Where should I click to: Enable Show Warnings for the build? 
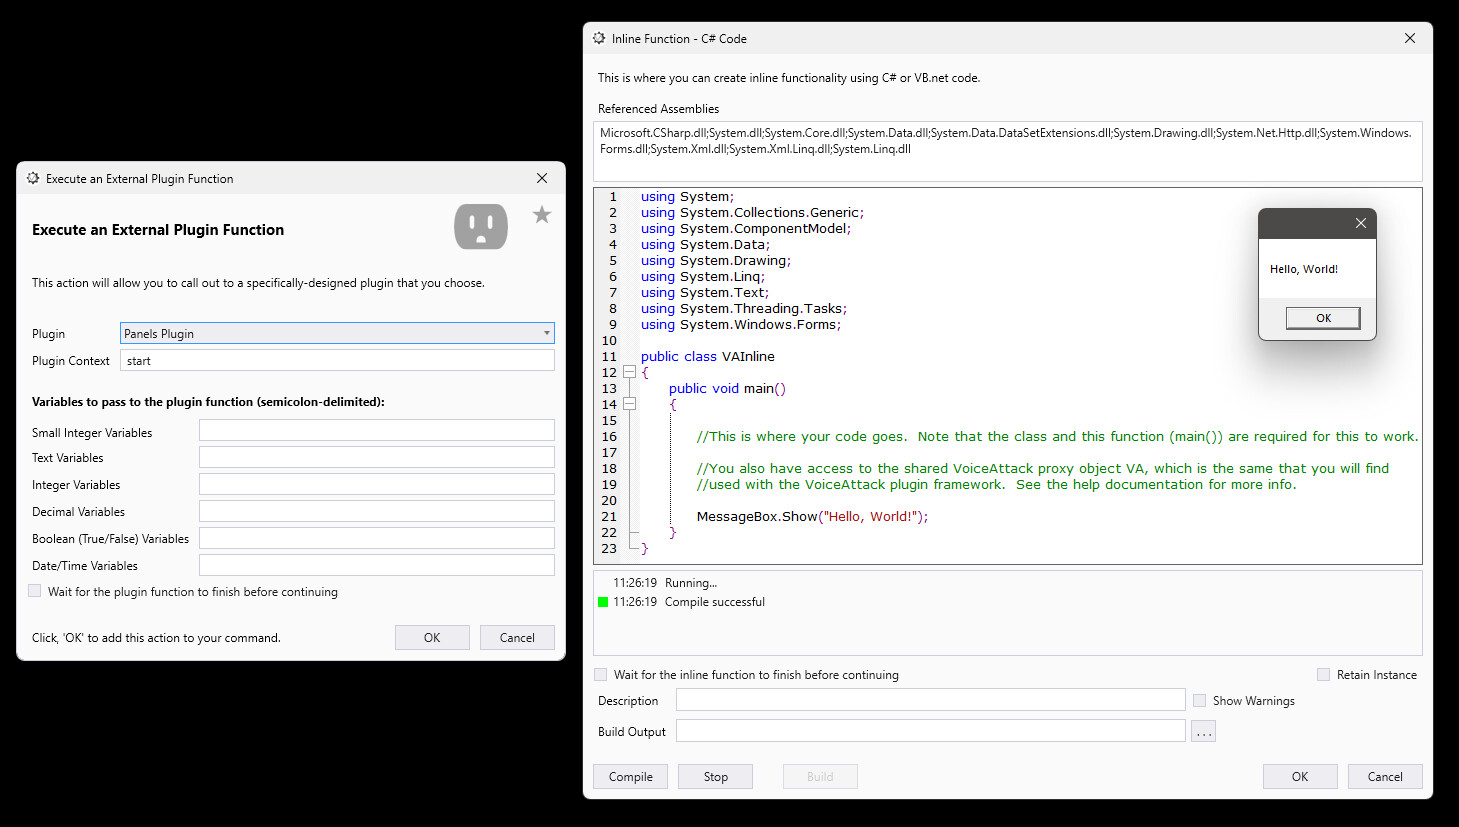(1199, 700)
